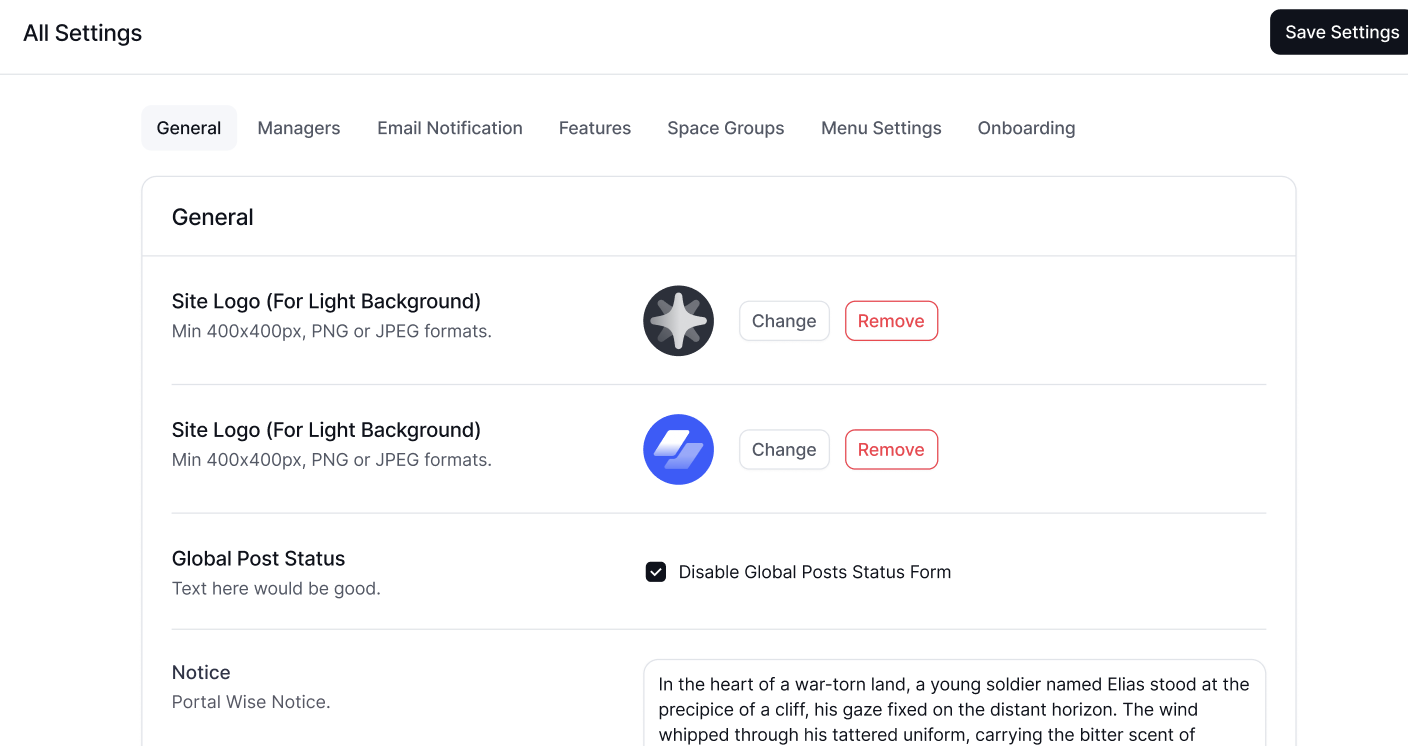Open the Email Notification tab

coord(449,128)
